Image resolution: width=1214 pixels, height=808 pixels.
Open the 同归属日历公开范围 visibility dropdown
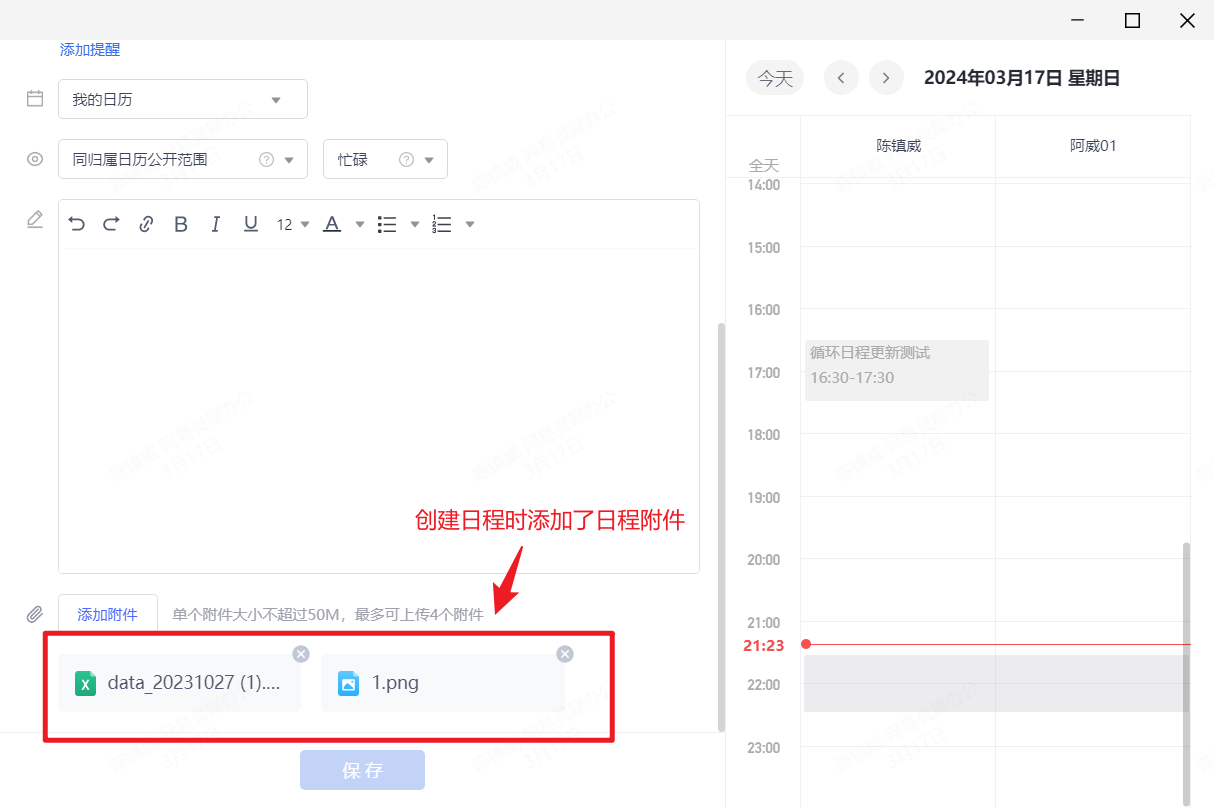point(183,159)
